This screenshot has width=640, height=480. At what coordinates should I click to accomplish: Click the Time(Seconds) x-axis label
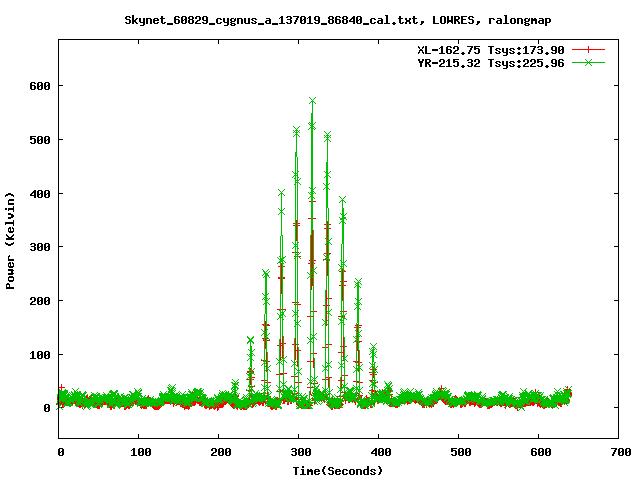point(338,471)
